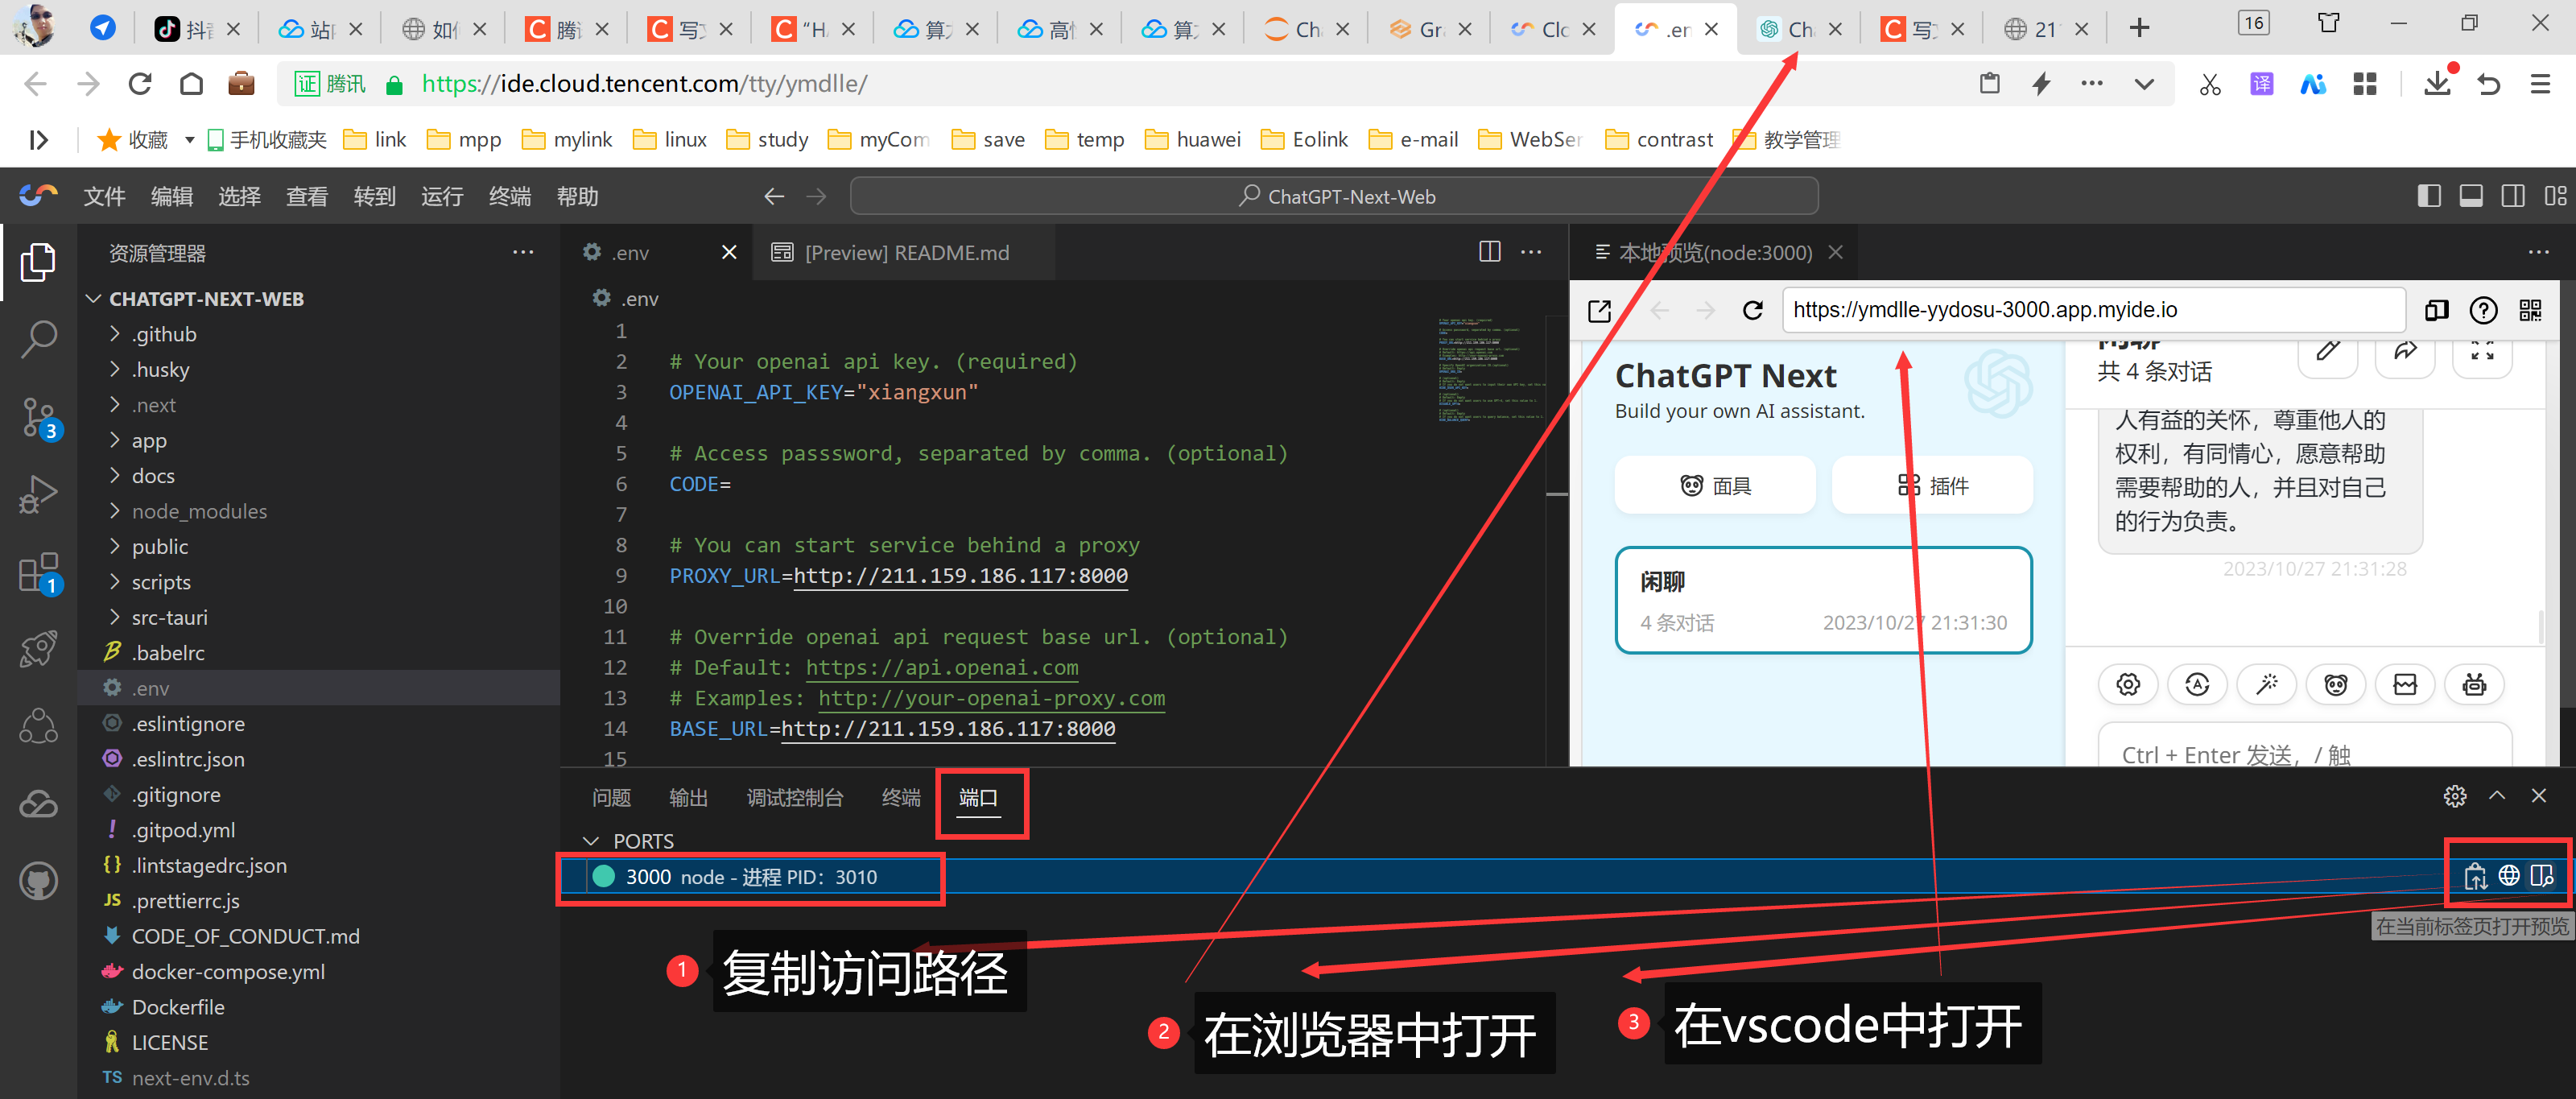The width and height of the screenshot is (2576, 1099).
Task: Toggle the secondary side bar layout icon
Action: click(x=2513, y=196)
